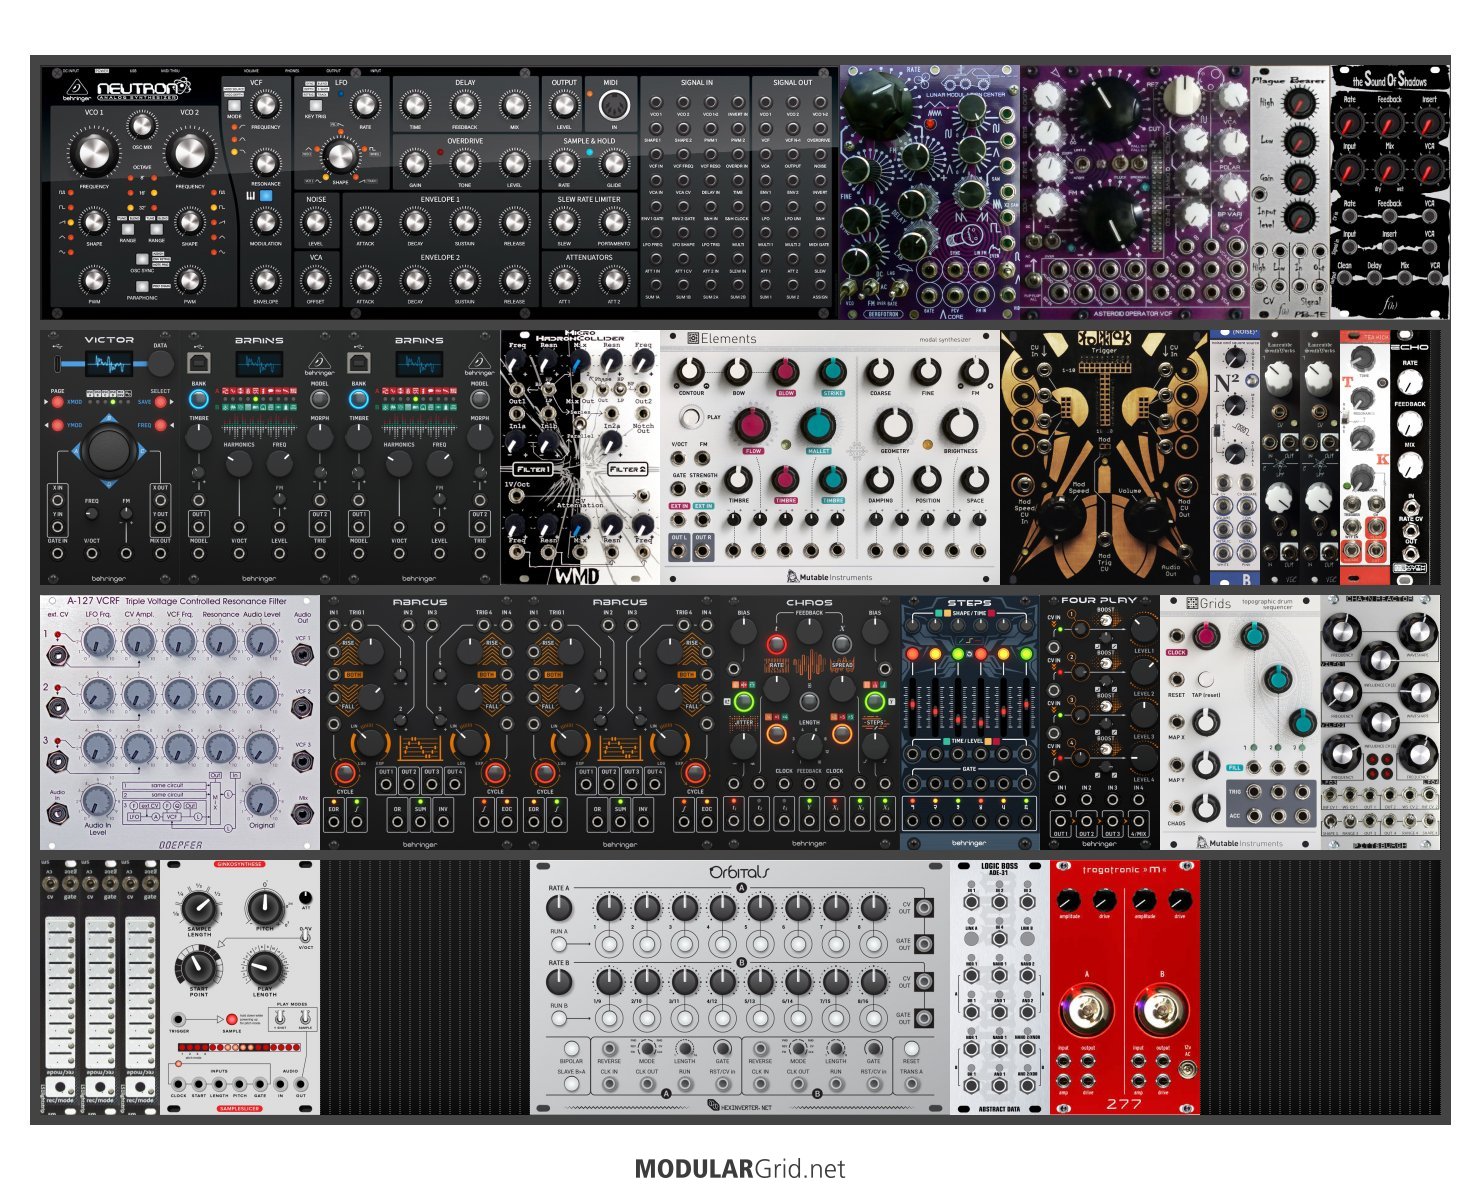Toggle the Neutron PARAPHONIC button
Viewport: 1481px width, 1190px height.
141,286
